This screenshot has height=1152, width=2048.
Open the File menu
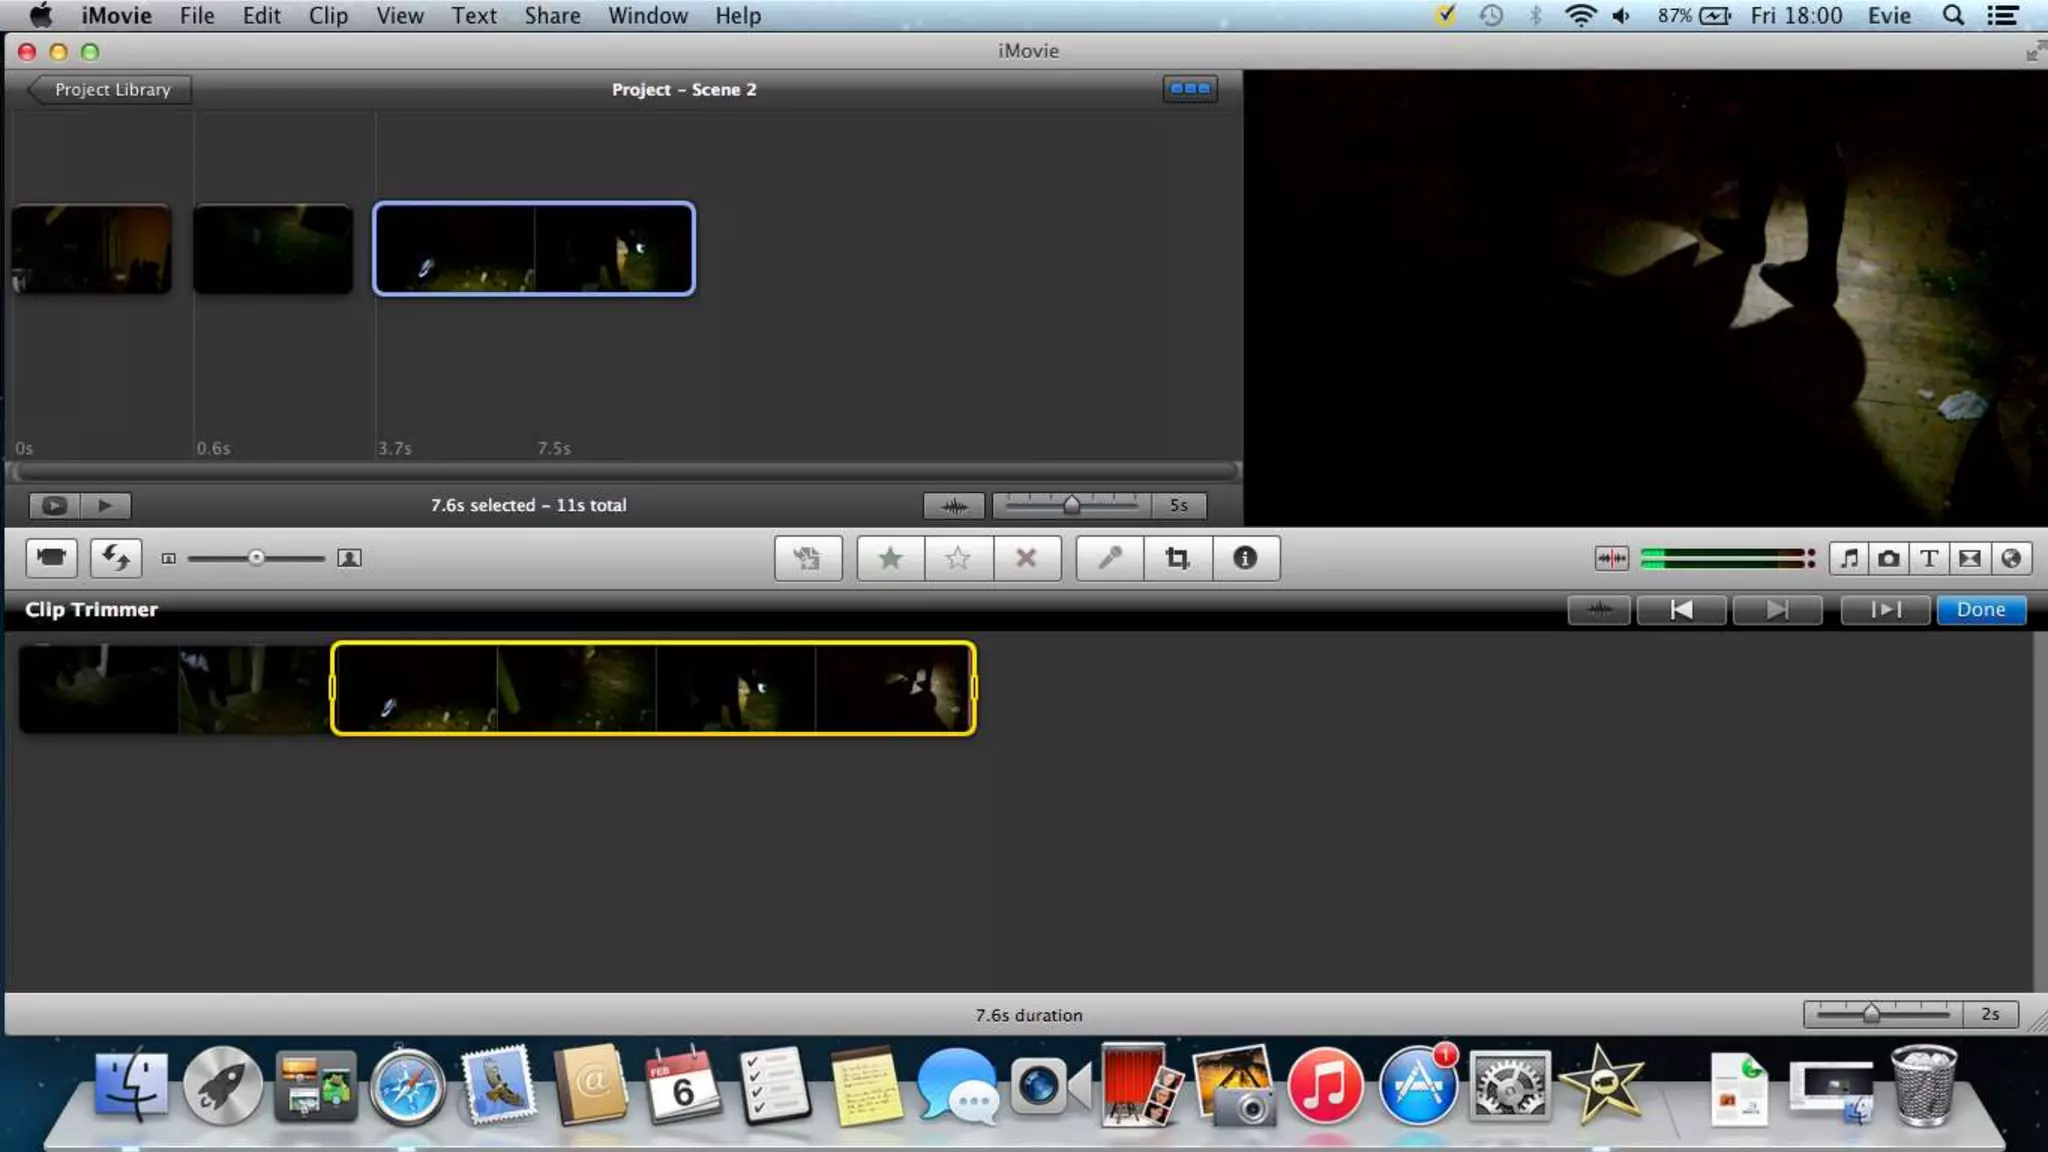pyautogui.click(x=197, y=16)
